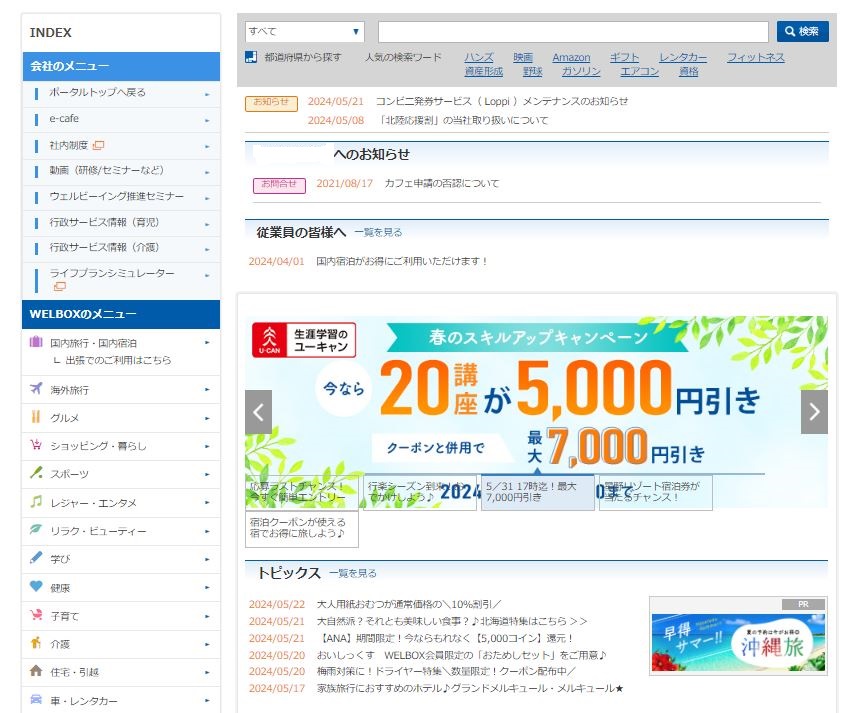Click the music note icon for レジャー・エンタメ
This screenshot has height=713, width=859.
pyautogui.click(x=36, y=501)
